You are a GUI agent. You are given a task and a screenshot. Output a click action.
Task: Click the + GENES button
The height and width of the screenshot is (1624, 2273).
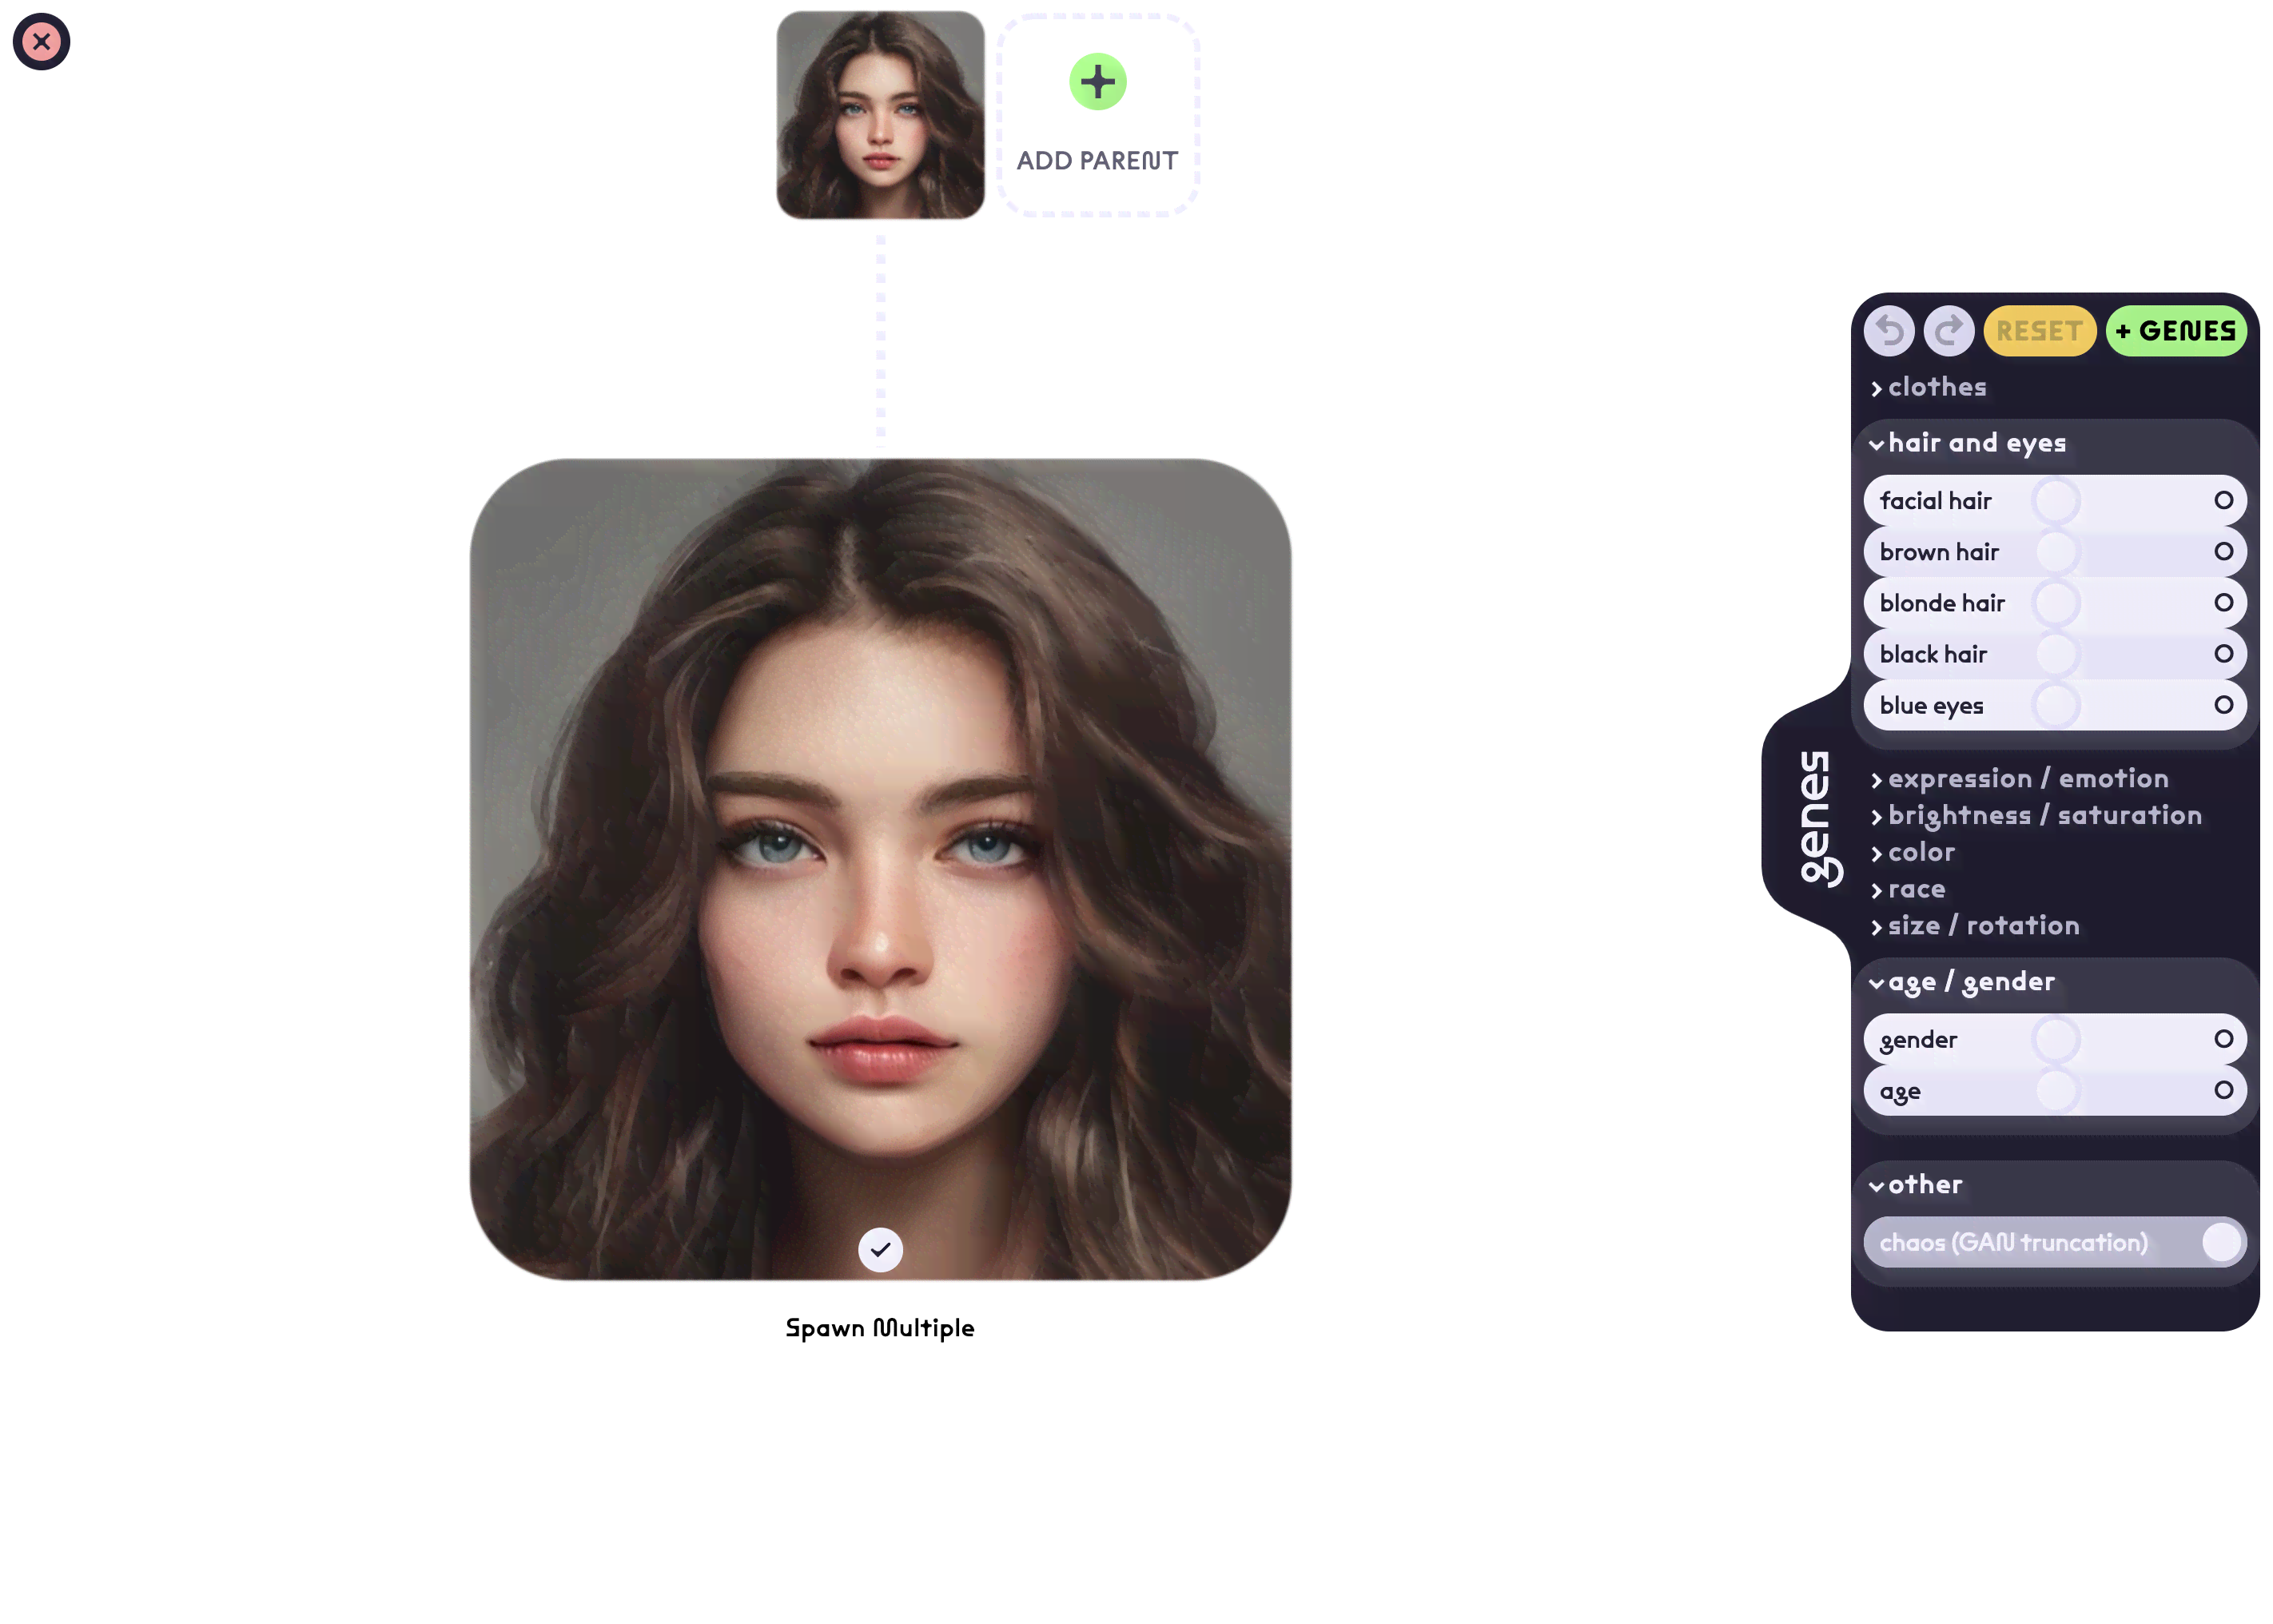[2176, 330]
